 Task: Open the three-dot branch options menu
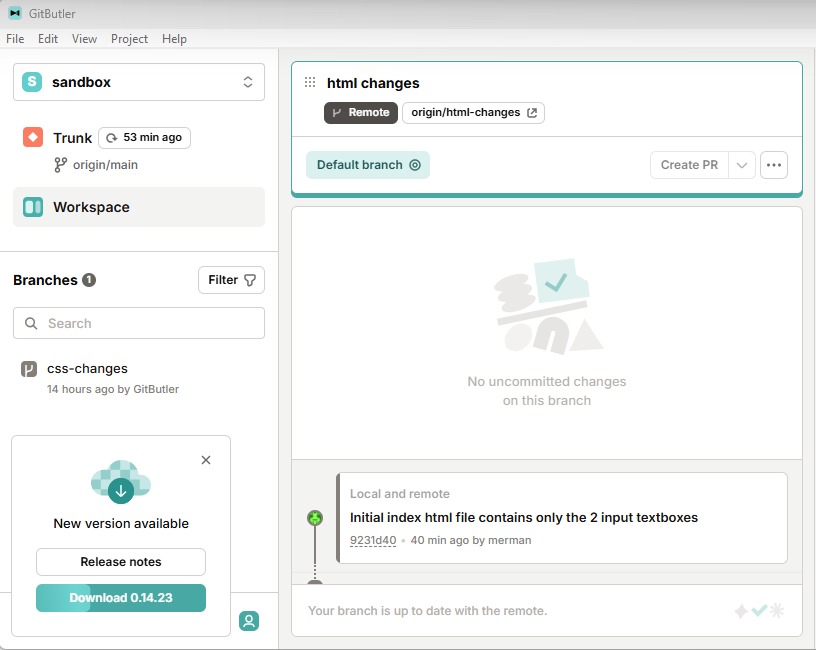pyautogui.click(x=774, y=165)
